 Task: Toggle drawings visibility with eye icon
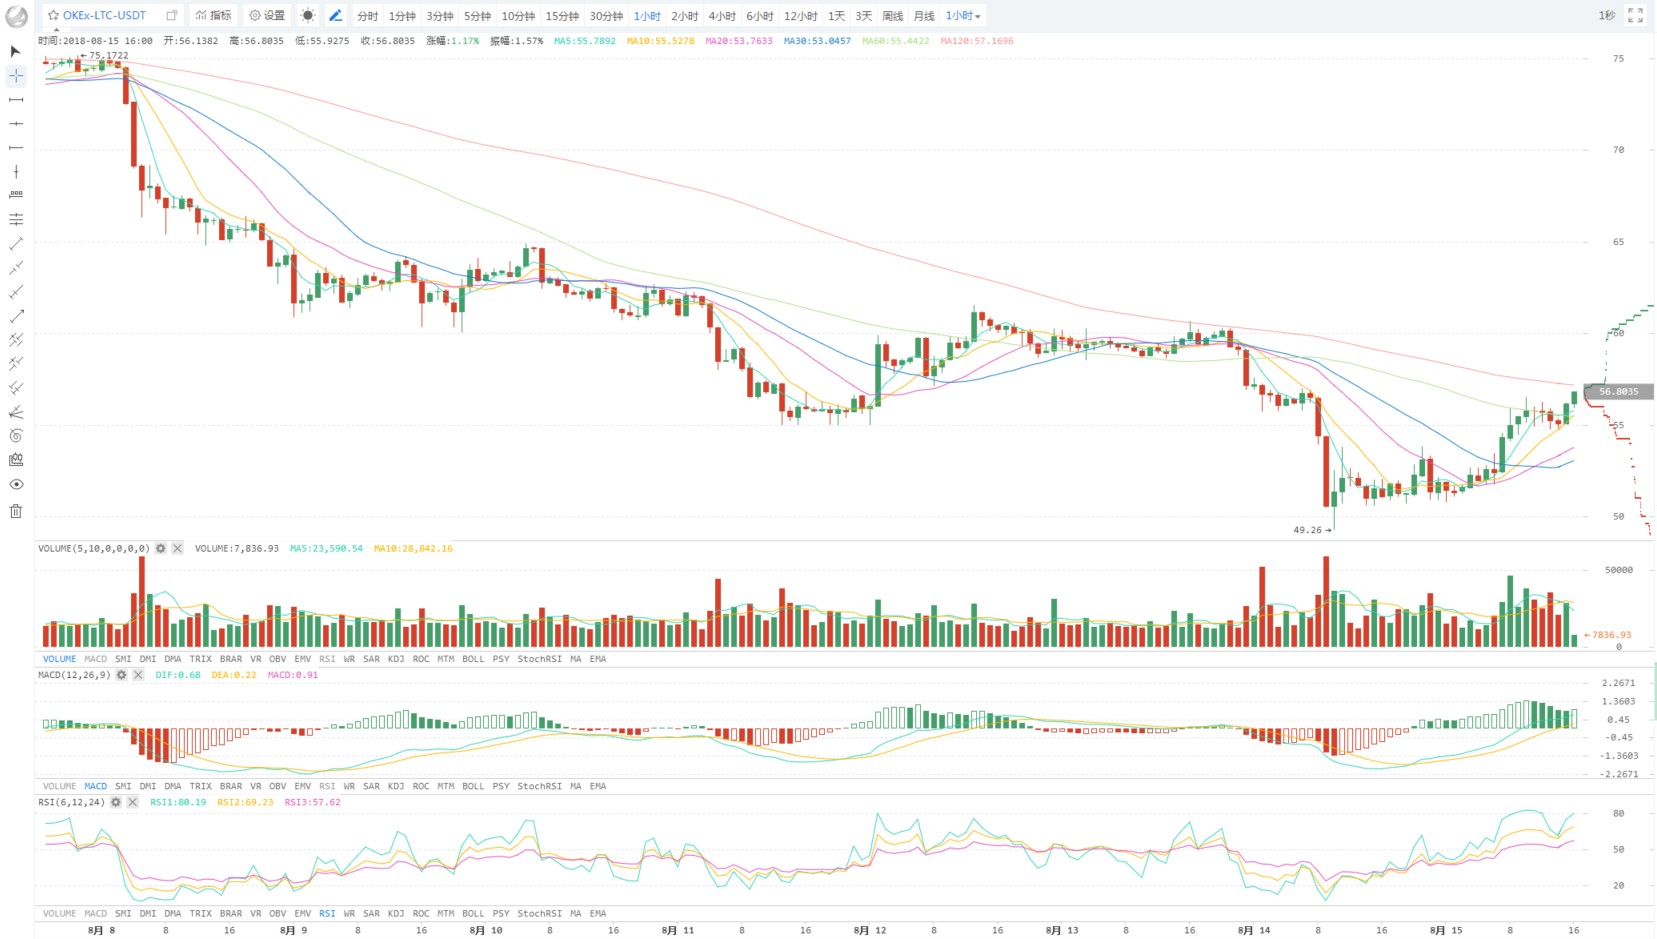pyautogui.click(x=16, y=484)
